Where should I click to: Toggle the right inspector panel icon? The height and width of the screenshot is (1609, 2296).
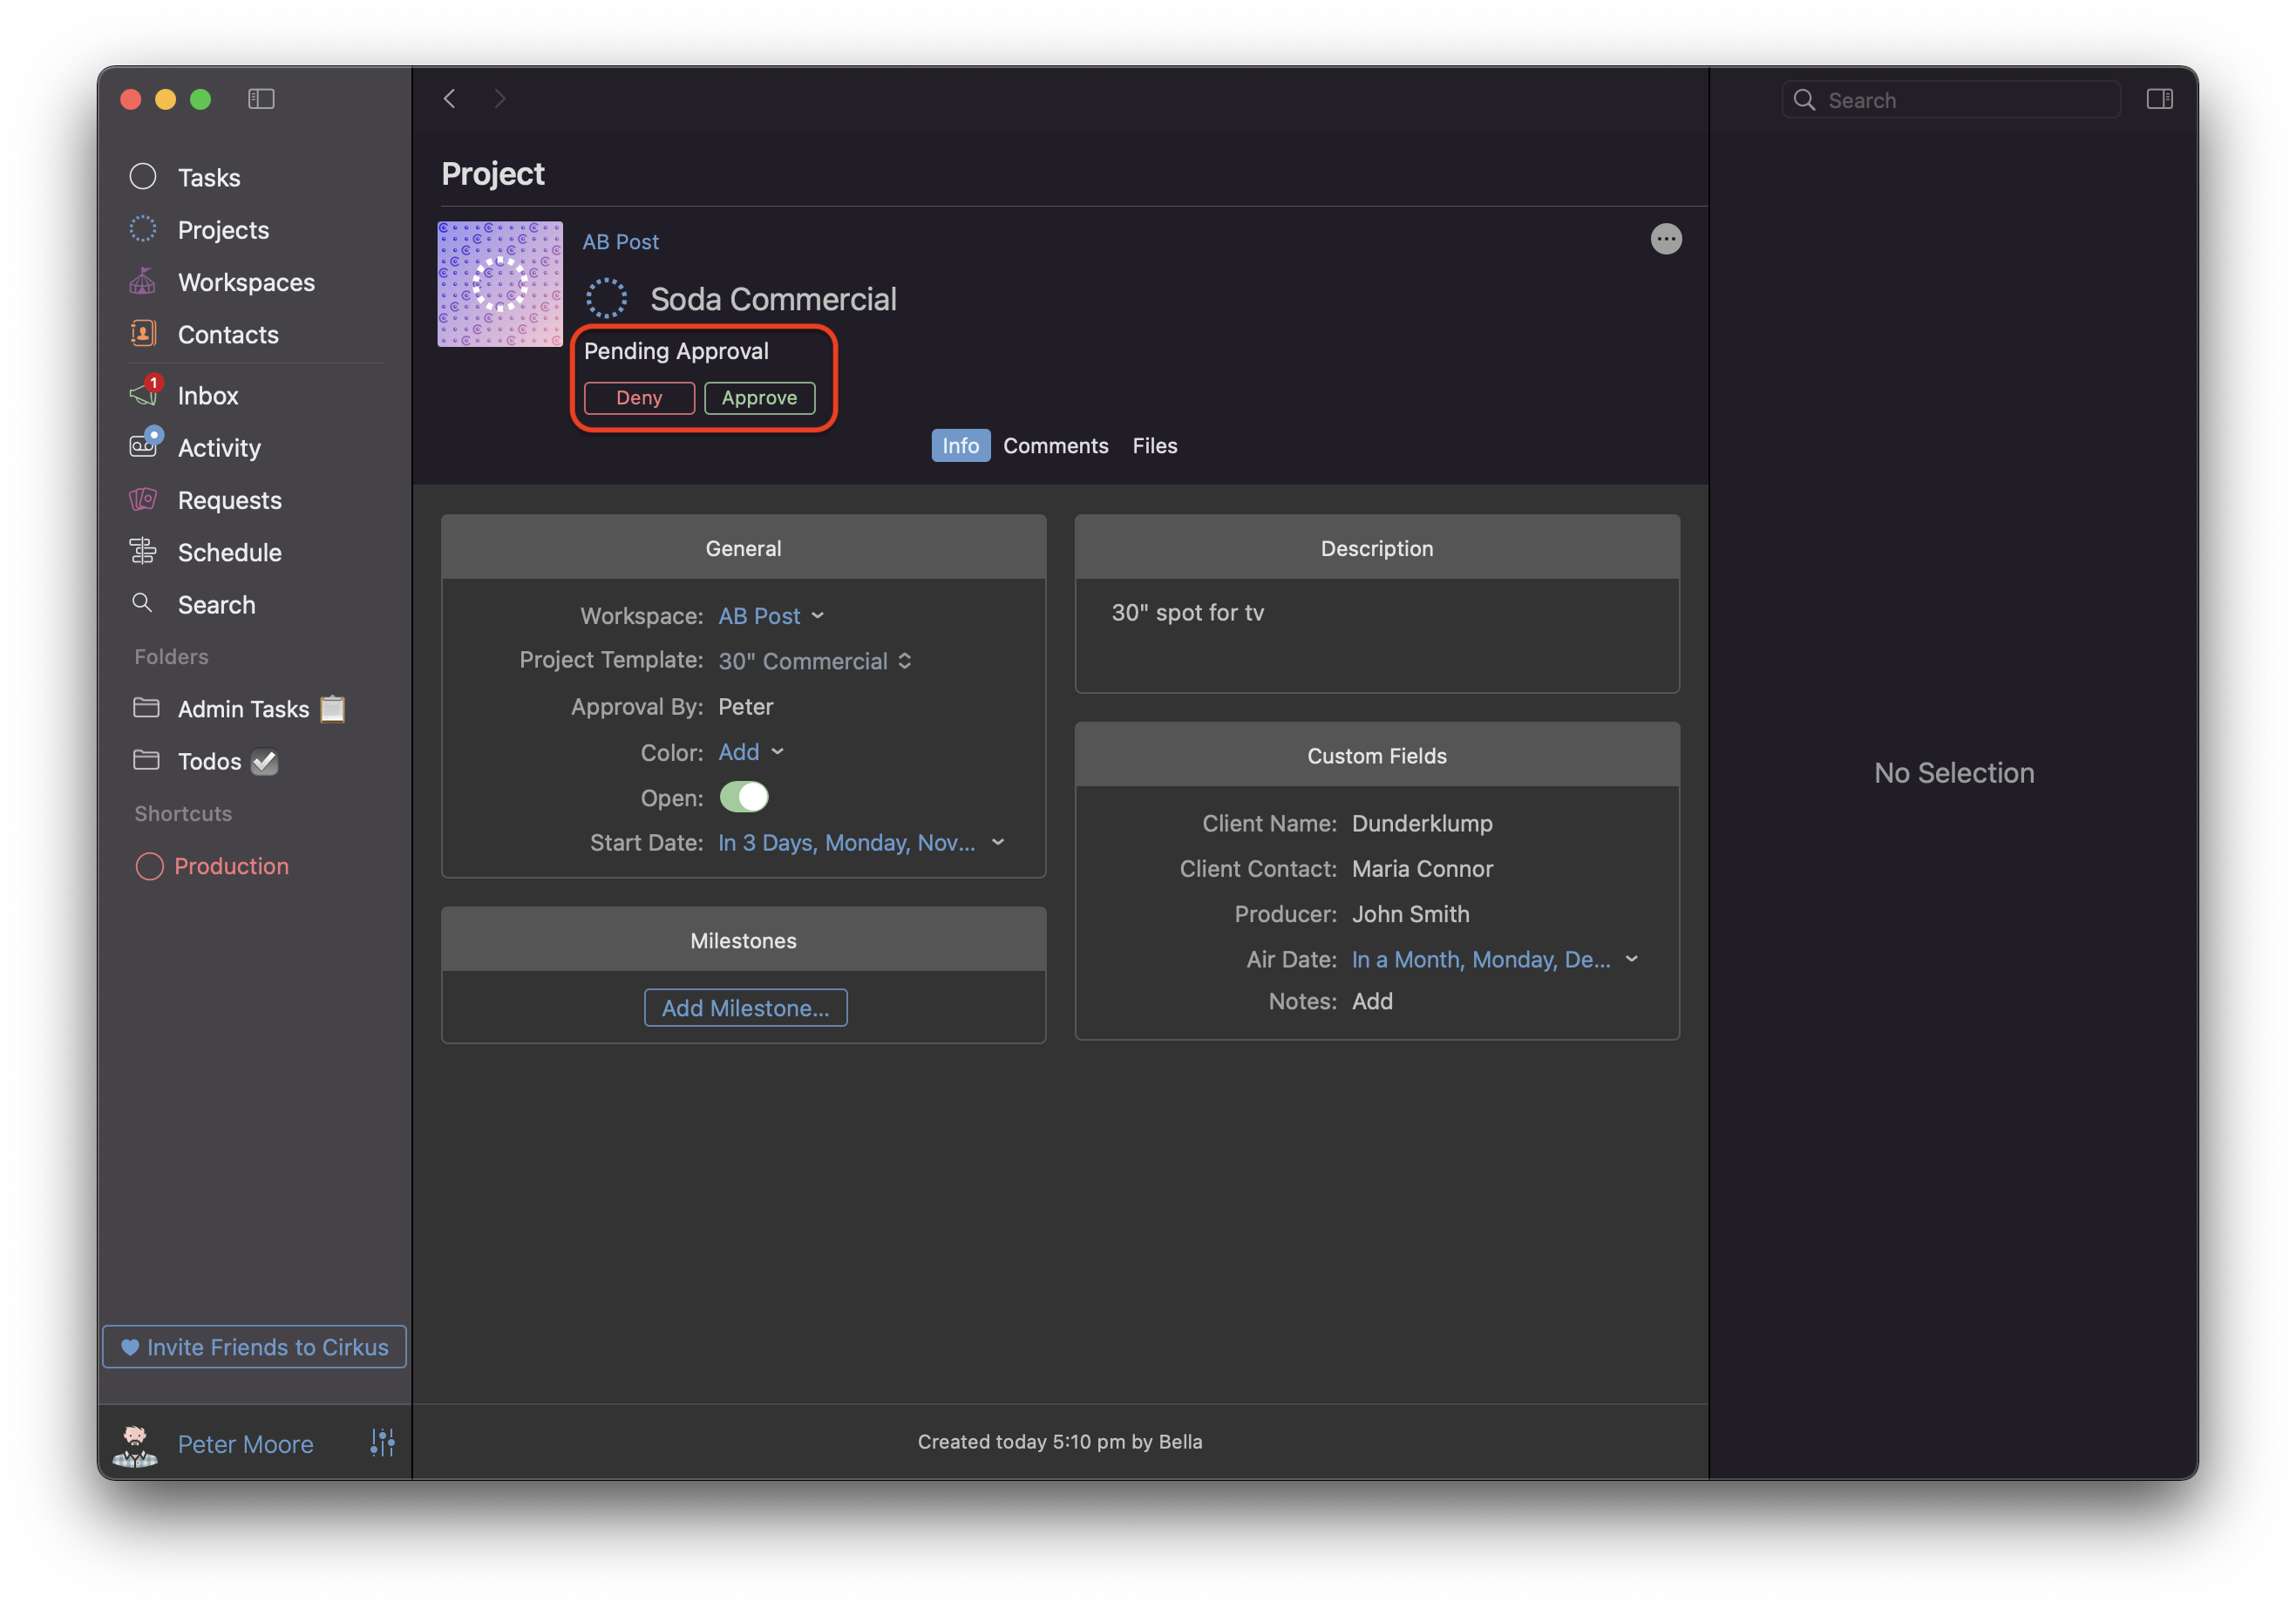tap(2159, 99)
